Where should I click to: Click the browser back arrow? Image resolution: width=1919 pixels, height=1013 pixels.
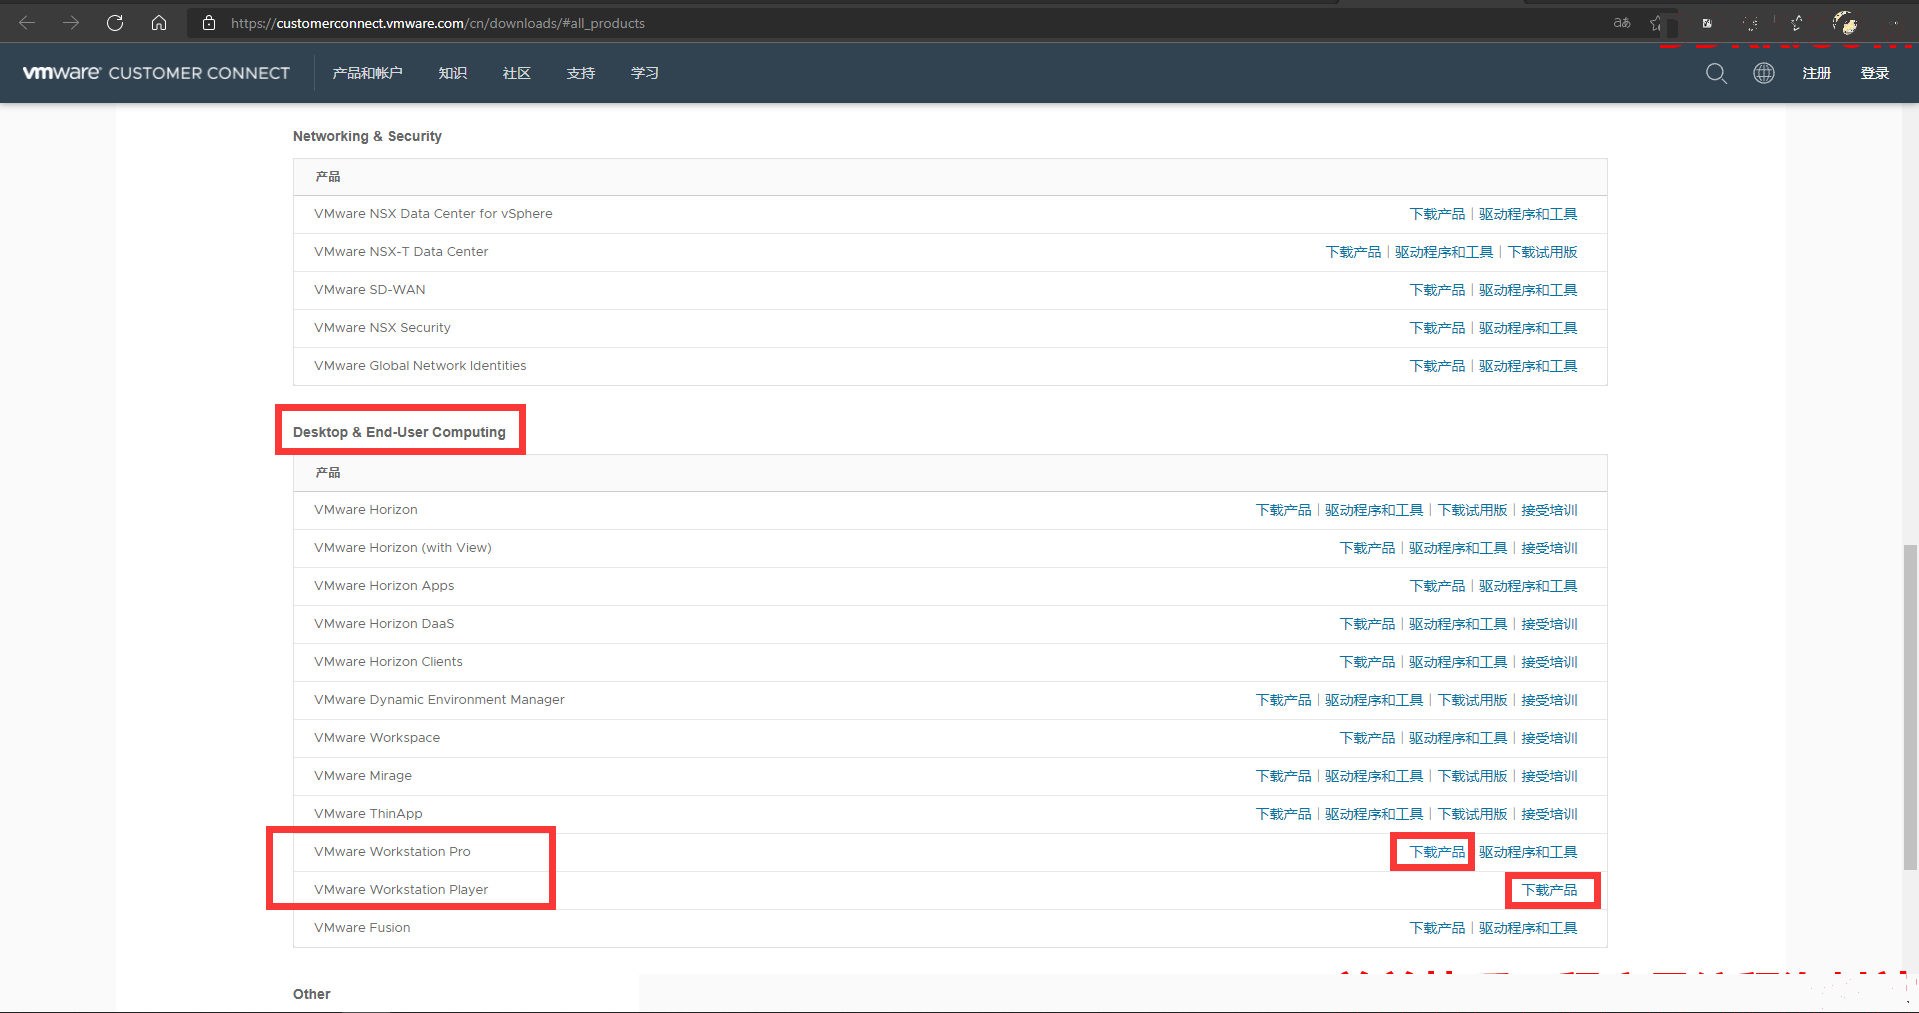(x=27, y=22)
